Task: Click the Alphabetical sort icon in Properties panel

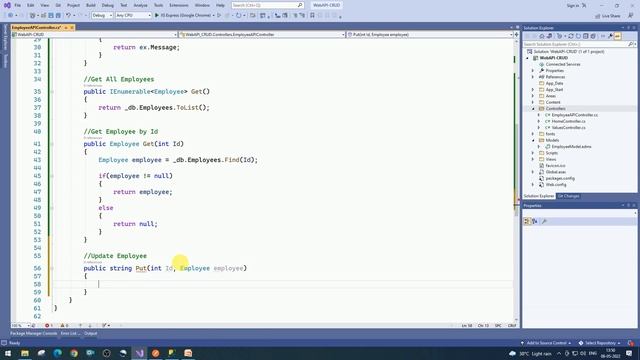Action: pos(534,221)
